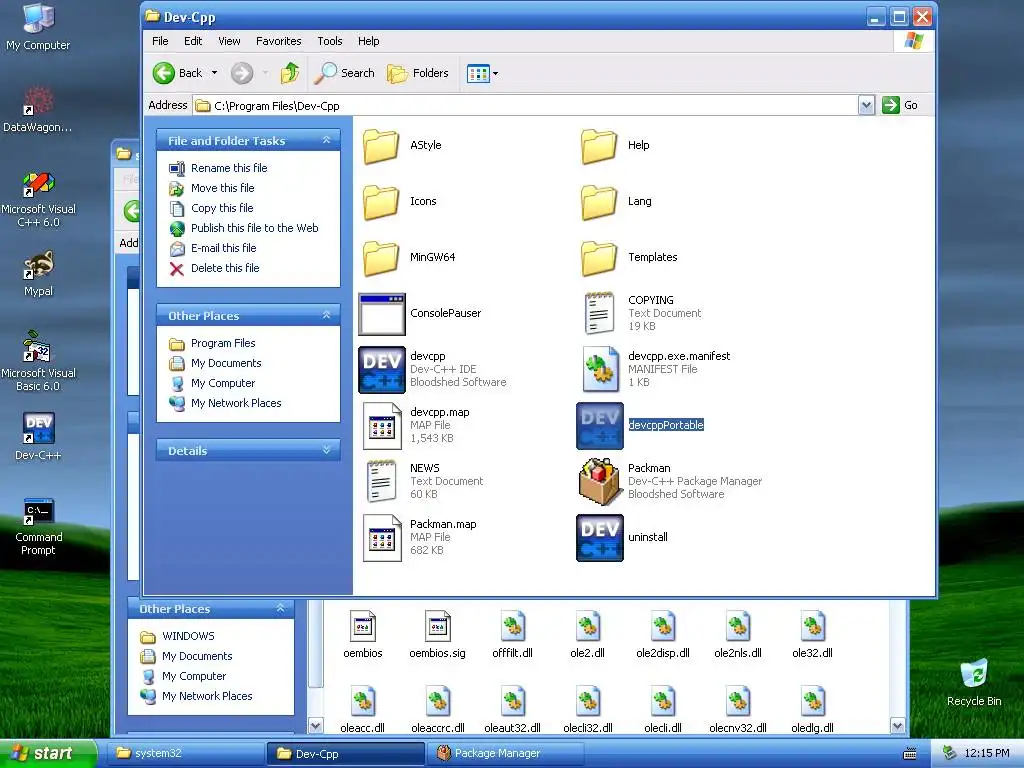This screenshot has width=1024, height=768.
Task: Click Delete this file
Action: pos(225,268)
